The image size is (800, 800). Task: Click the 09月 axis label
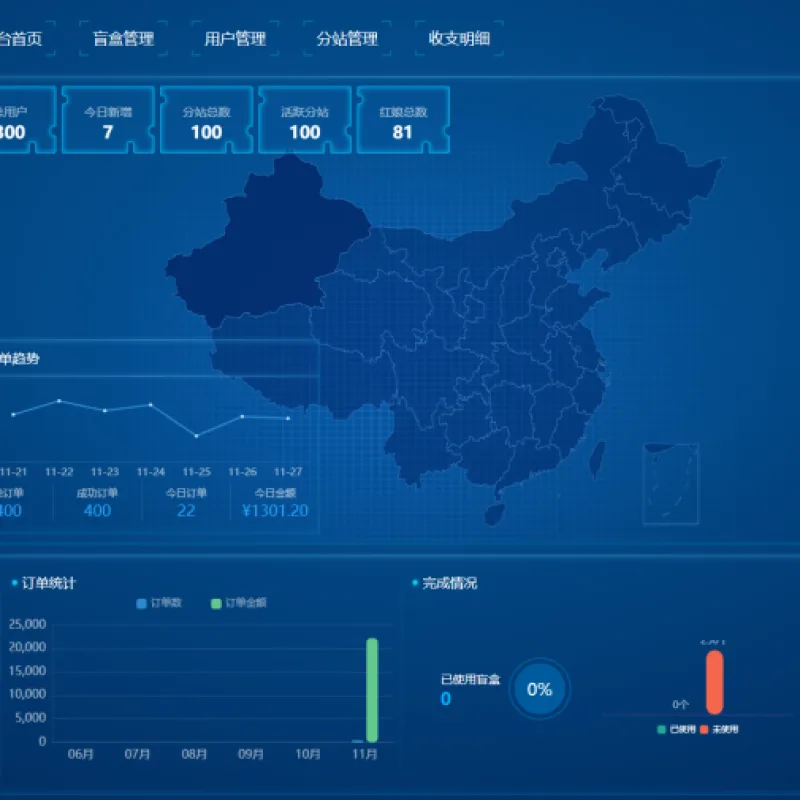251,754
